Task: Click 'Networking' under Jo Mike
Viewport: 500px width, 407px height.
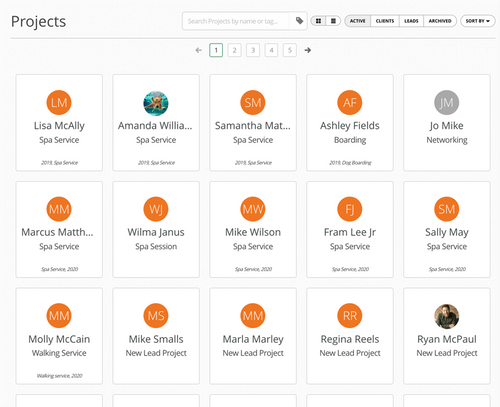Action: [447, 140]
